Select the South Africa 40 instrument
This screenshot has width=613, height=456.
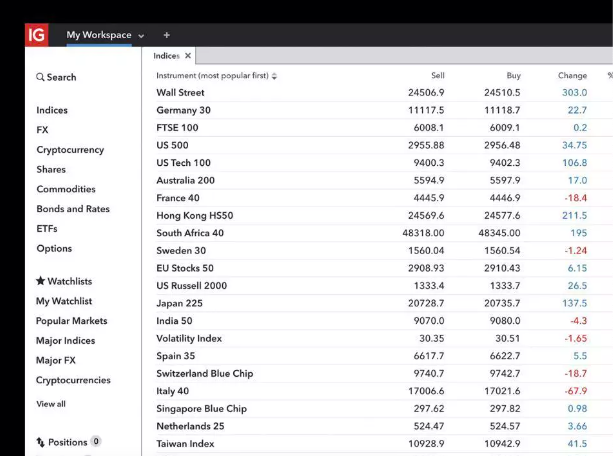pos(190,233)
